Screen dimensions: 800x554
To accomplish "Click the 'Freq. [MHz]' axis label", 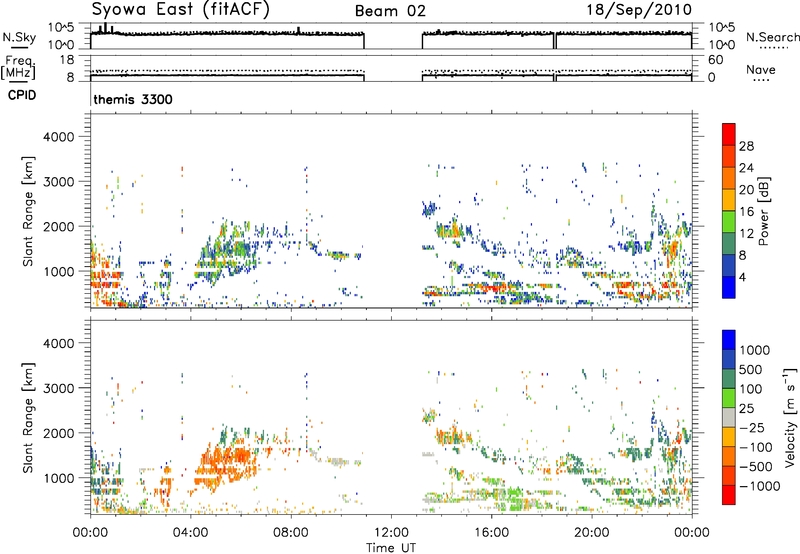I will [18, 68].
